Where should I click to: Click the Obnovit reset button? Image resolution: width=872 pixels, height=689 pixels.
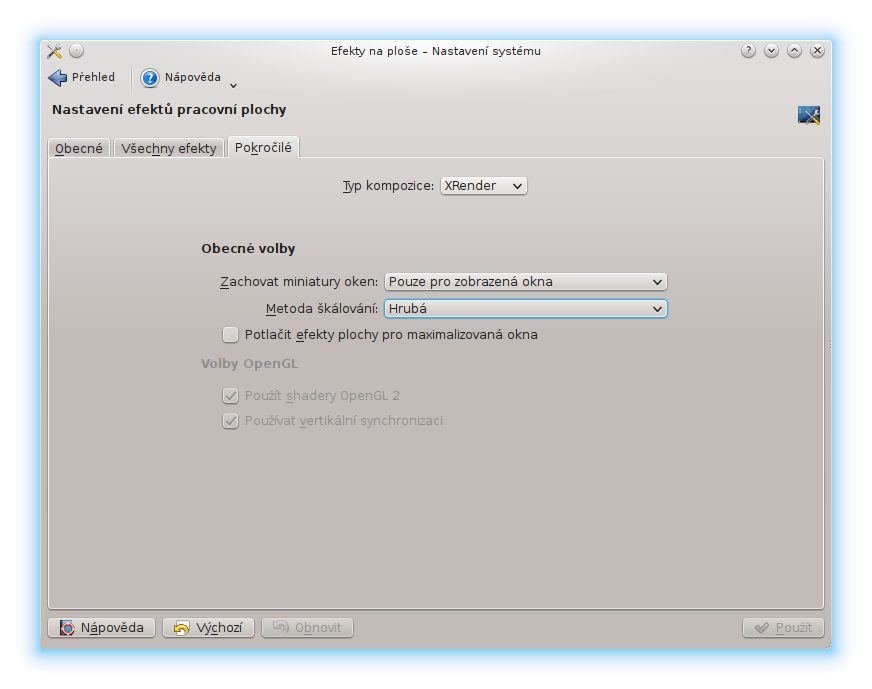coord(308,628)
